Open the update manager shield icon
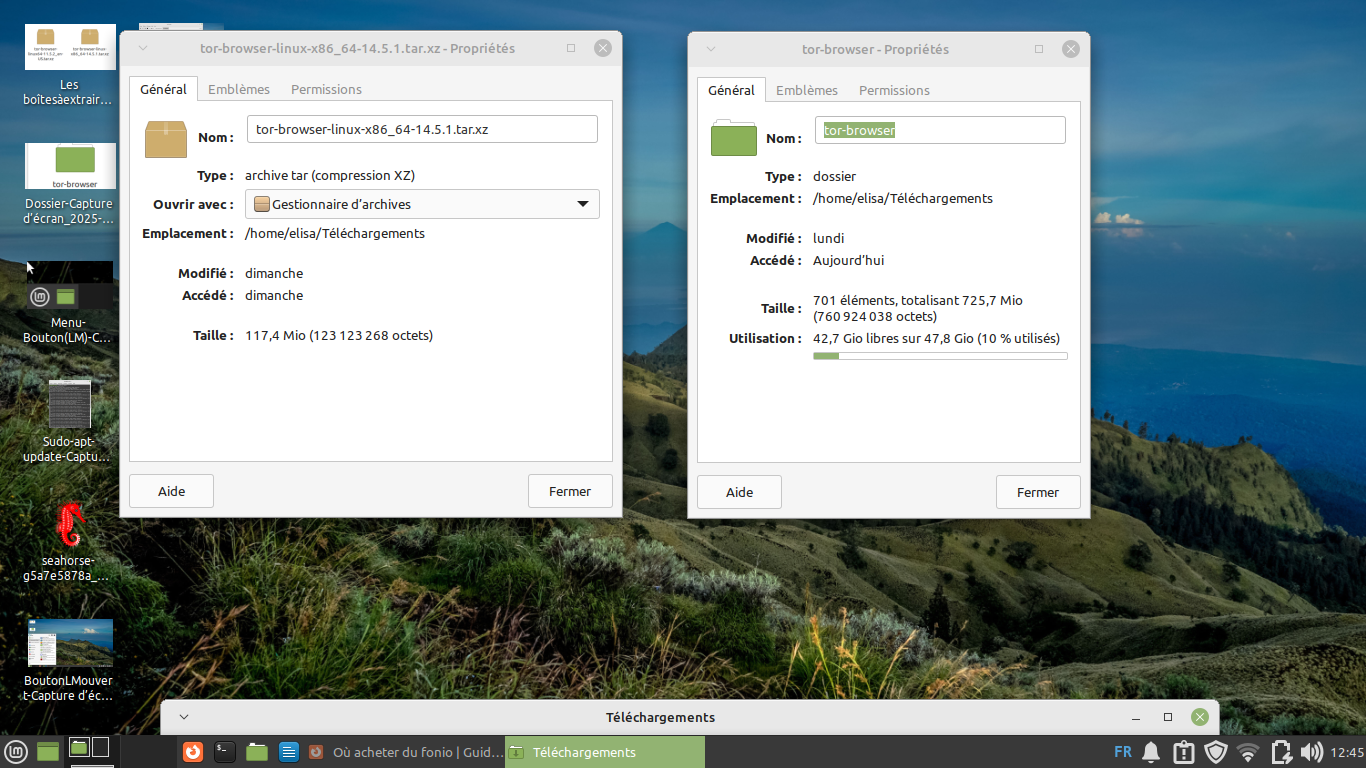This screenshot has height=768, width=1366. [x=1216, y=752]
